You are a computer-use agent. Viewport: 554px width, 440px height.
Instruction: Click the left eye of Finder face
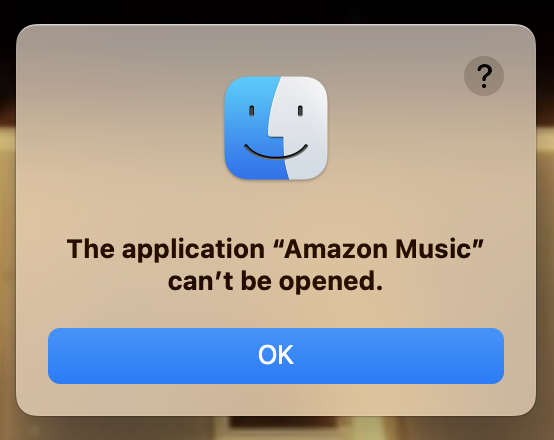[252, 111]
